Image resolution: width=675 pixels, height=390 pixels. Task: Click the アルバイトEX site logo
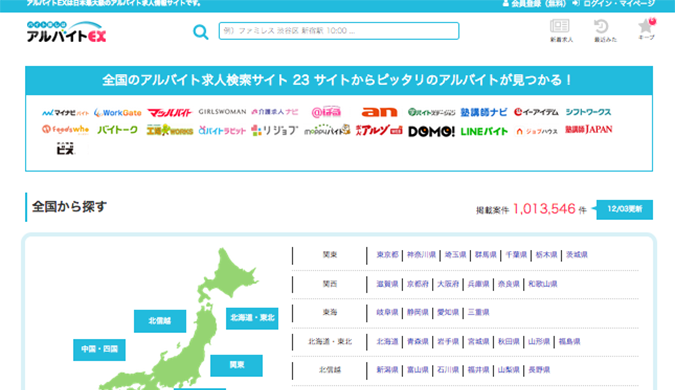coord(66,31)
